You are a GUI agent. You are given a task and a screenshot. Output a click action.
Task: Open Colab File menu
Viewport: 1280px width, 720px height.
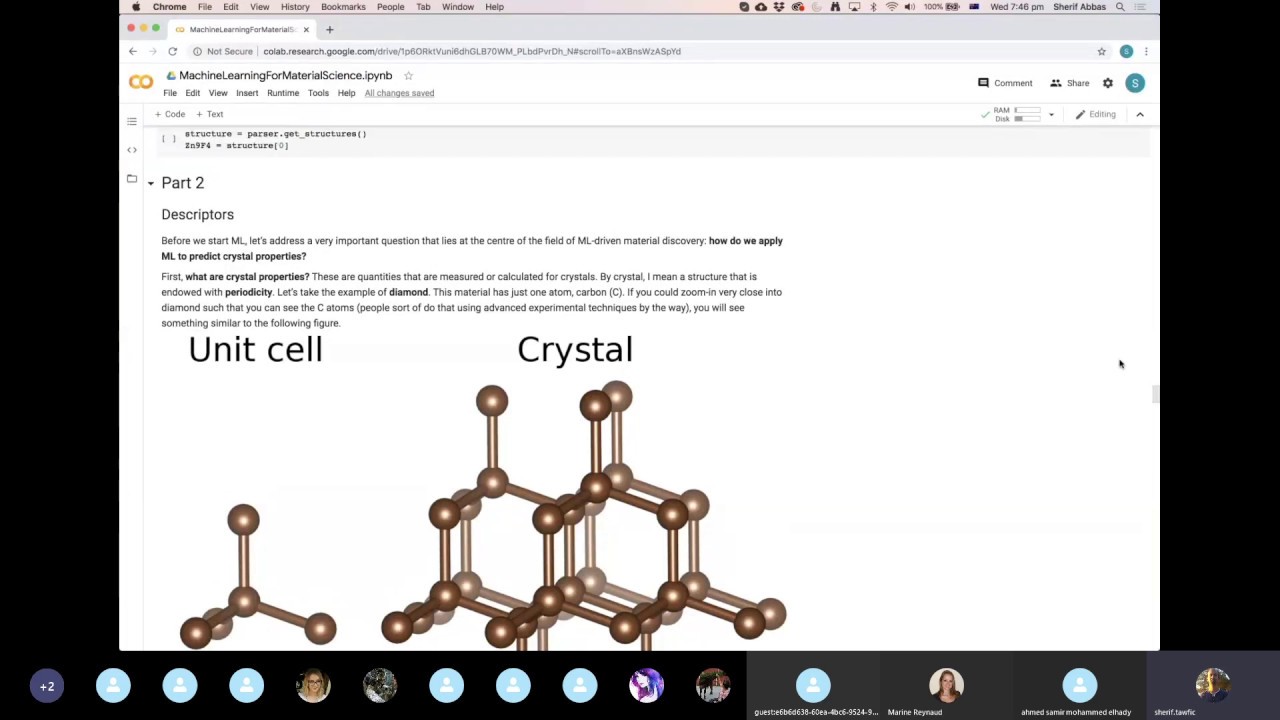point(170,93)
